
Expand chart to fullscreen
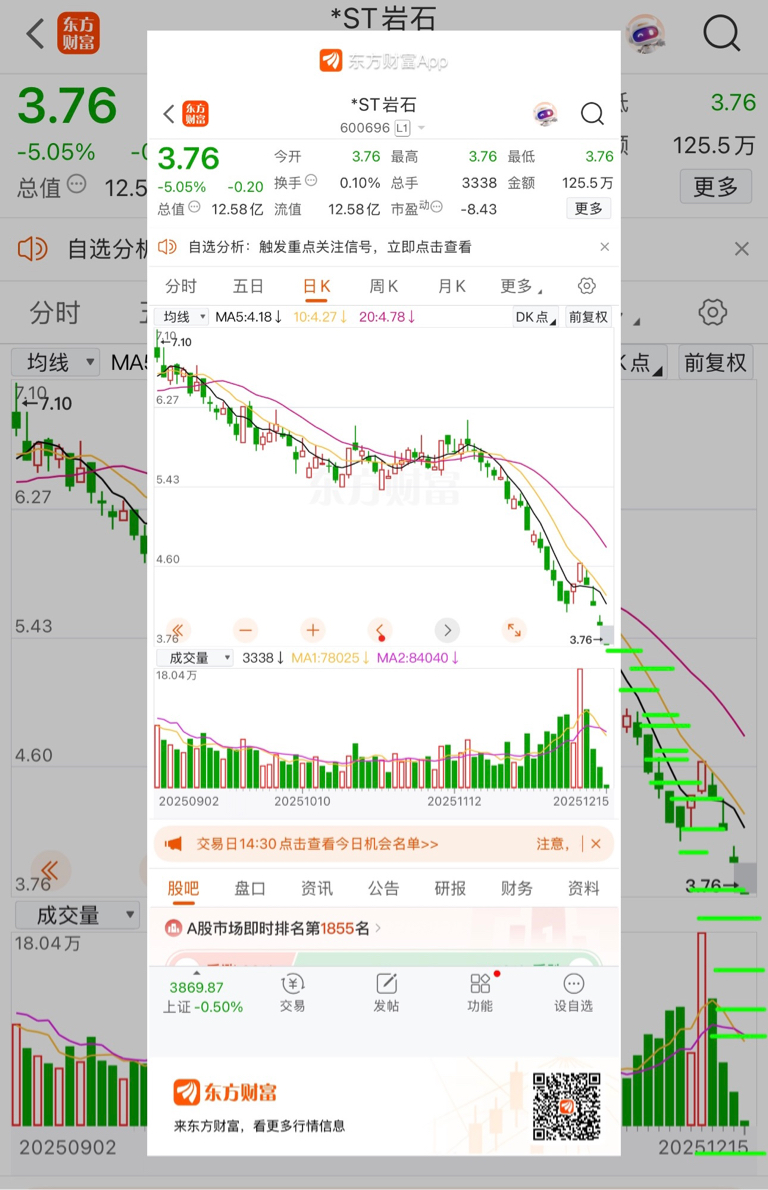click(x=515, y=630)
